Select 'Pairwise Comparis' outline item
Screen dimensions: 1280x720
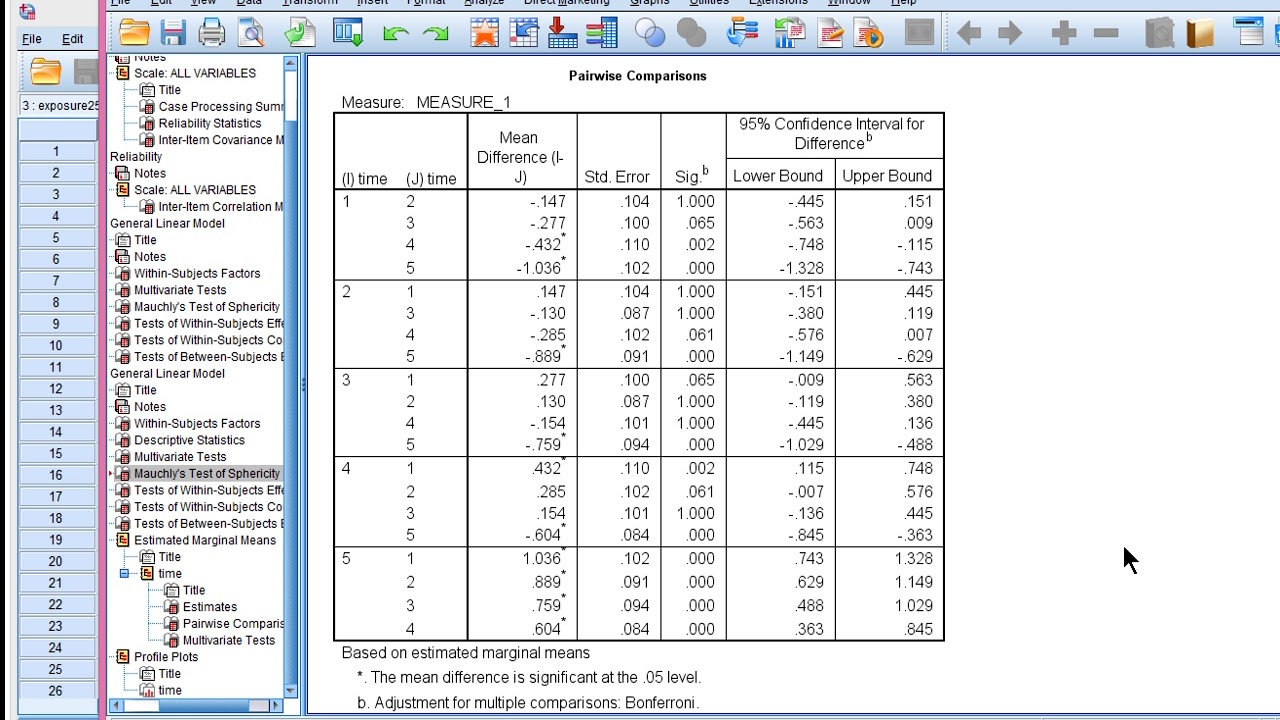pyautogui.click(x=233, y=624)
